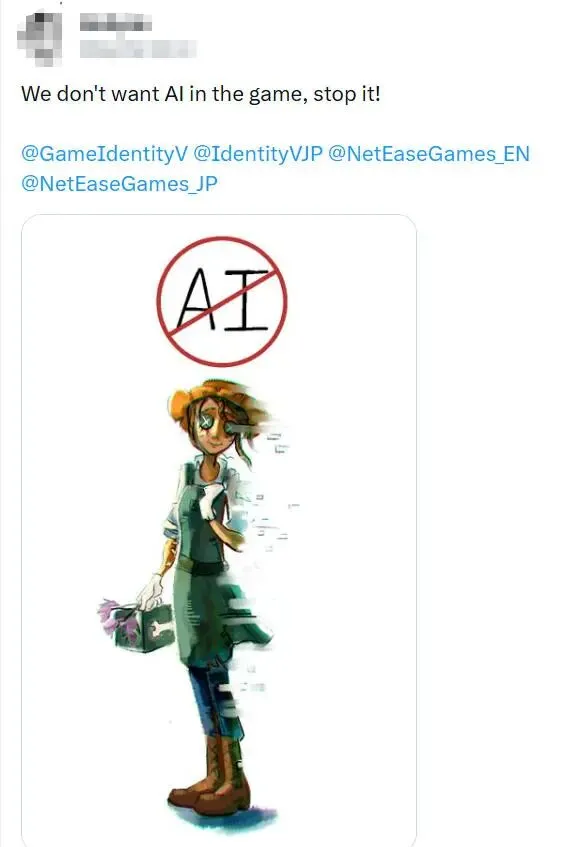580x847 pixels.
Task: Select the tweet text about AI
Action: (201, 94)
